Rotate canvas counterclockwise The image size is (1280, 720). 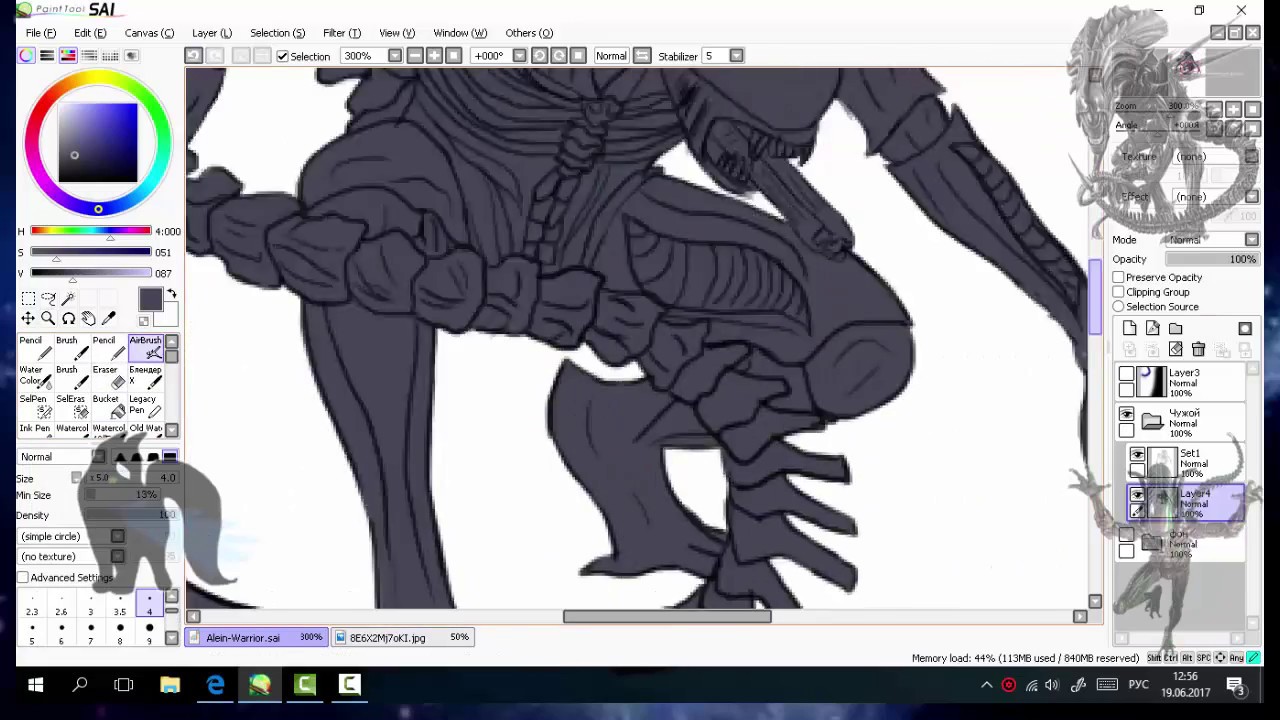click(x=539, y=56)
